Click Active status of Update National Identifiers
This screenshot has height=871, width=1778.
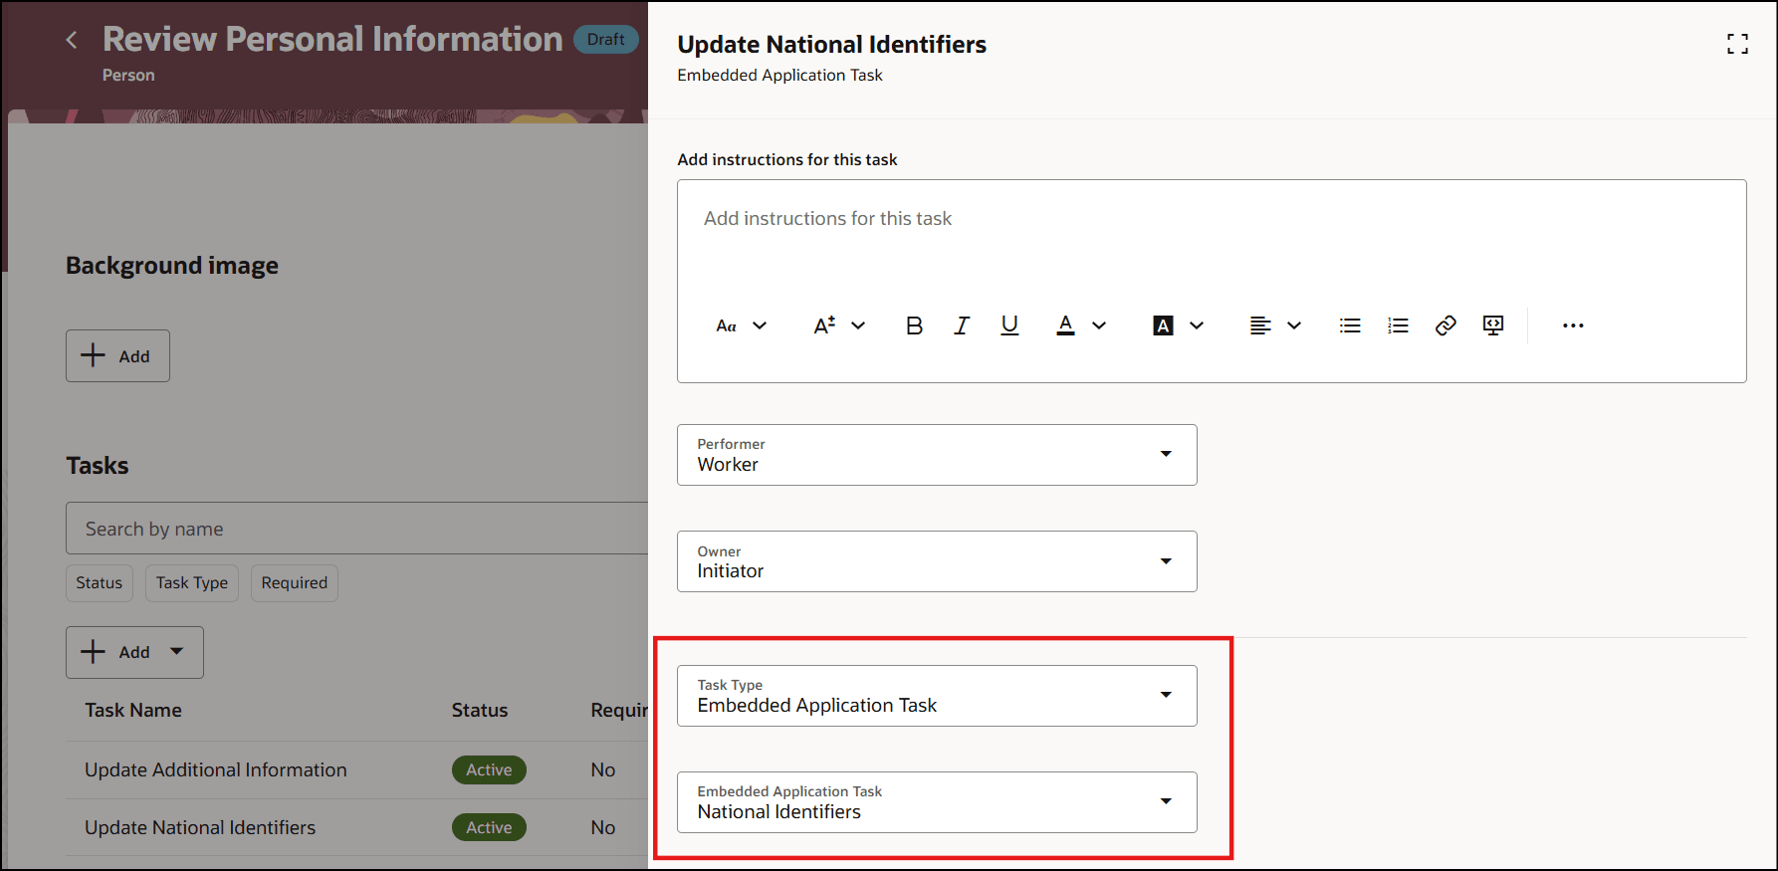[x=489, y=827]
